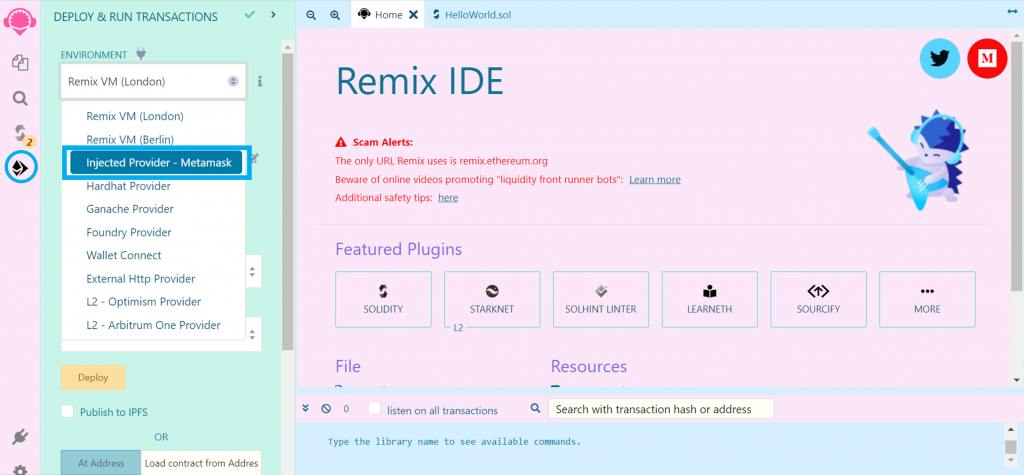
Task: Click the double-arrow toggle at top right
Action: (x=1012, y=11)
